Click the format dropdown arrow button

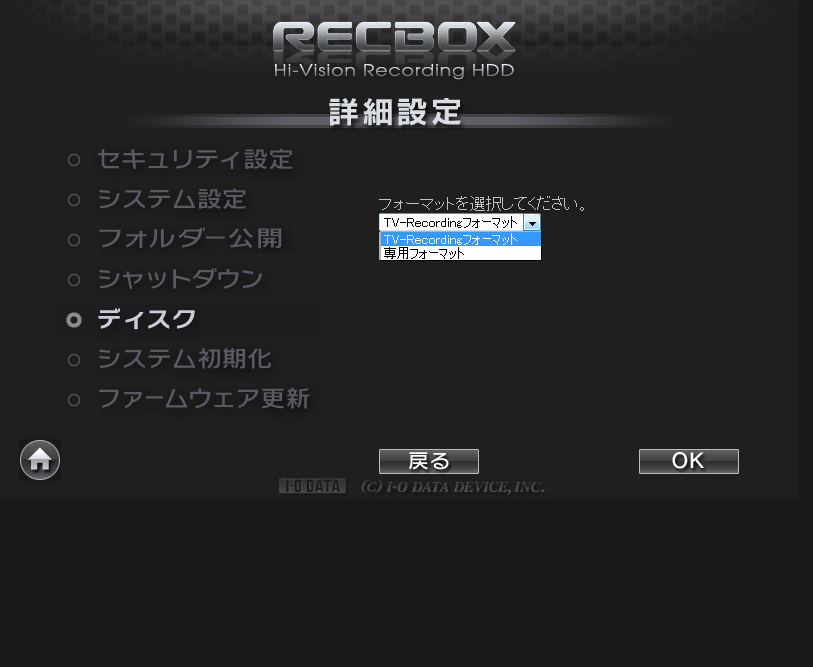(x=532, y=223)
